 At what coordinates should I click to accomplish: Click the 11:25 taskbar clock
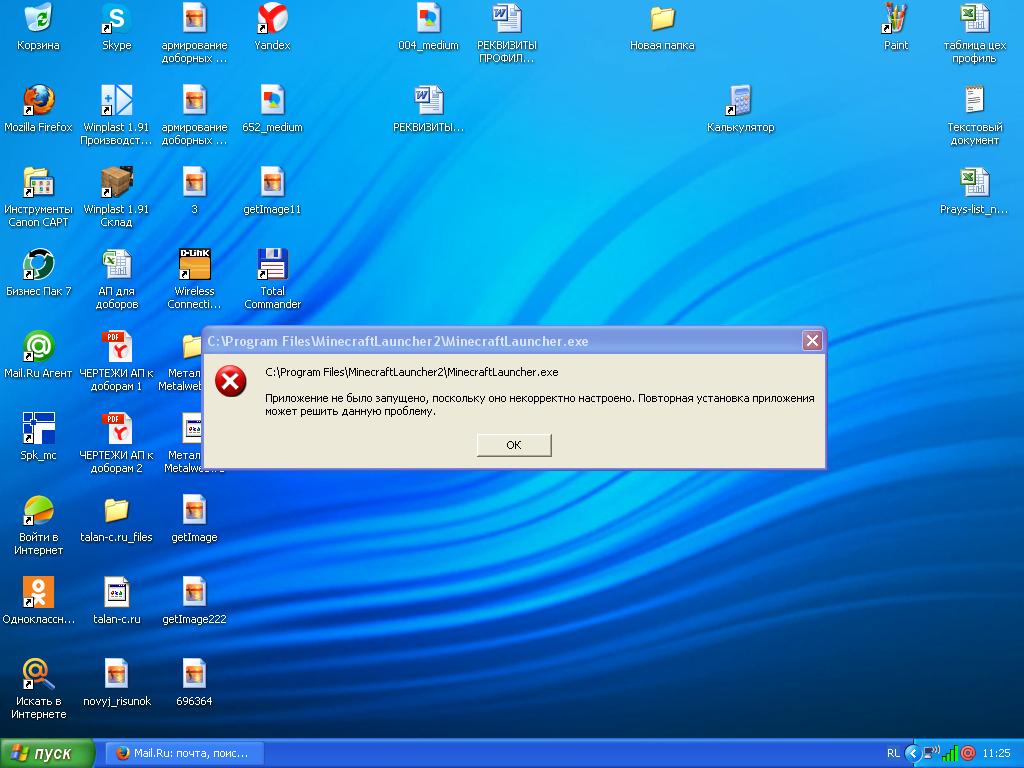(x=996, y=753)
